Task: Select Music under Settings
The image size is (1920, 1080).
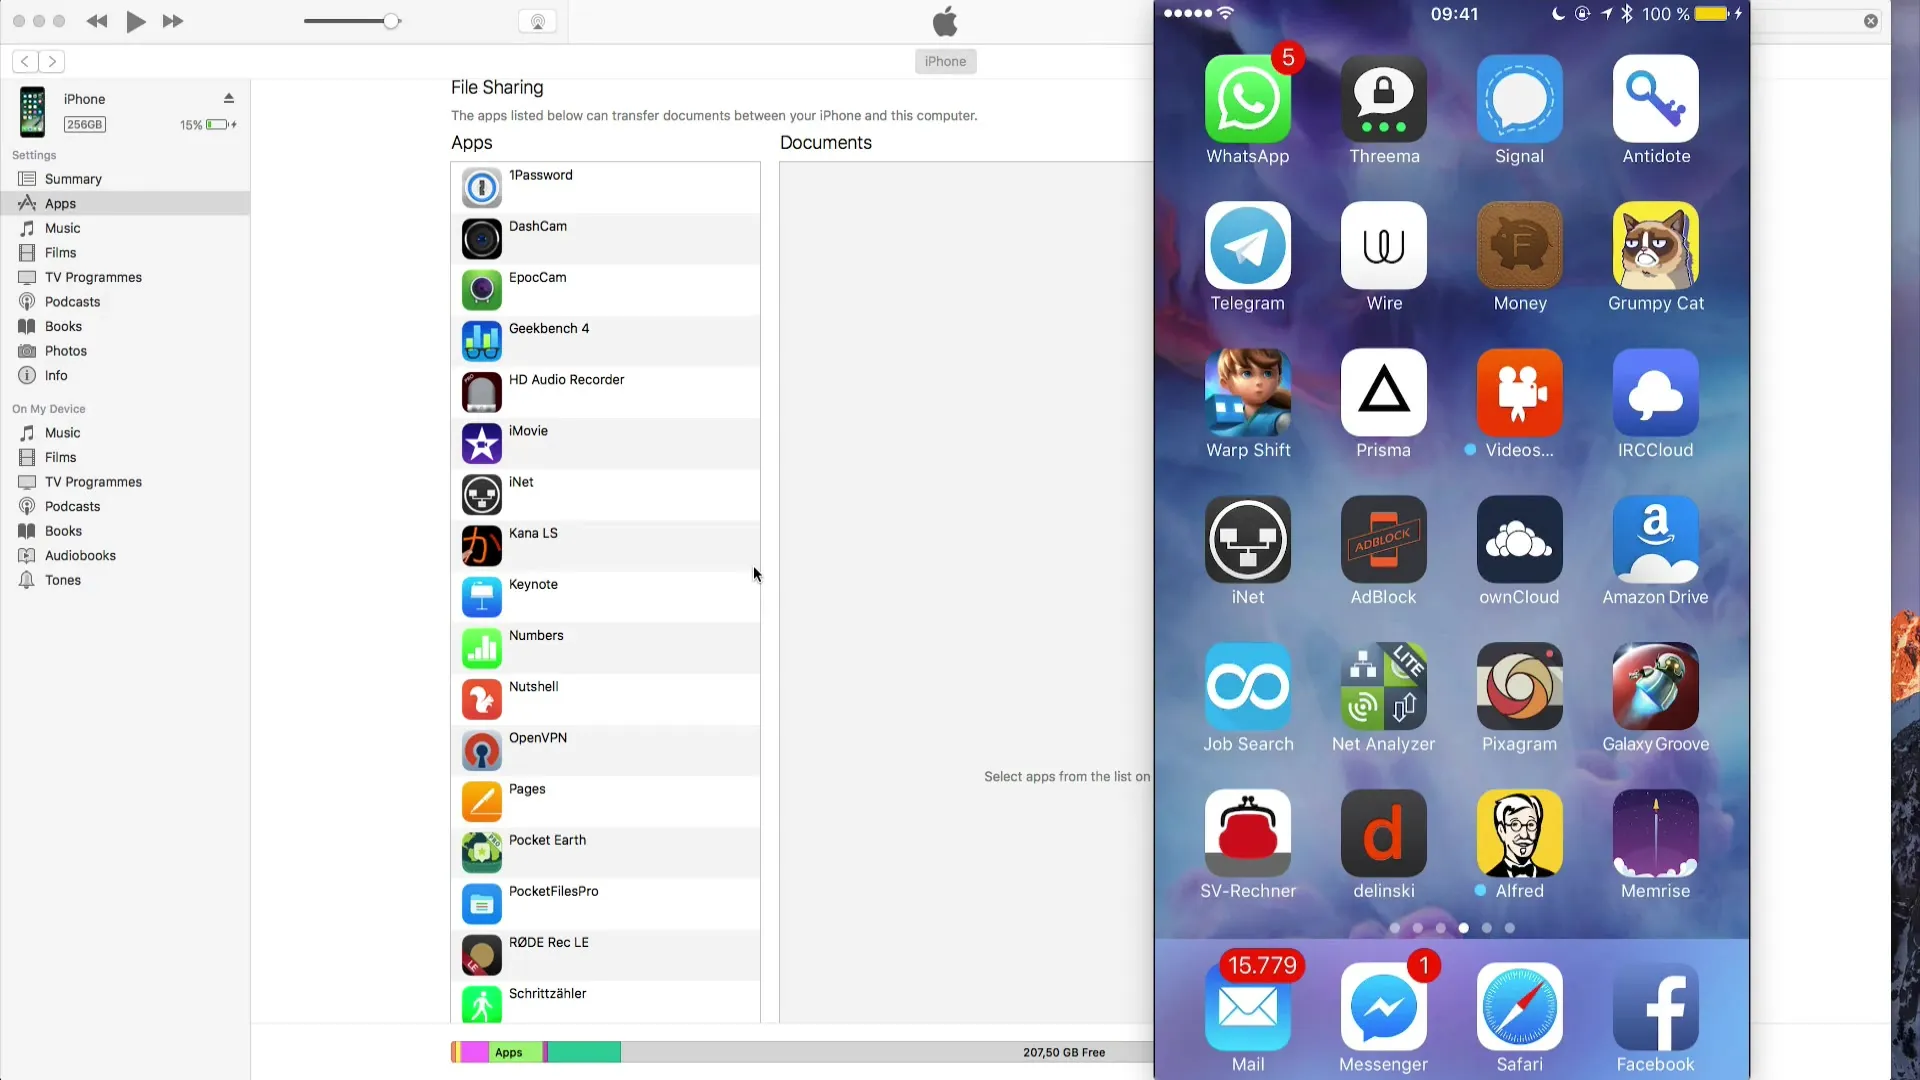Action: 125,228
